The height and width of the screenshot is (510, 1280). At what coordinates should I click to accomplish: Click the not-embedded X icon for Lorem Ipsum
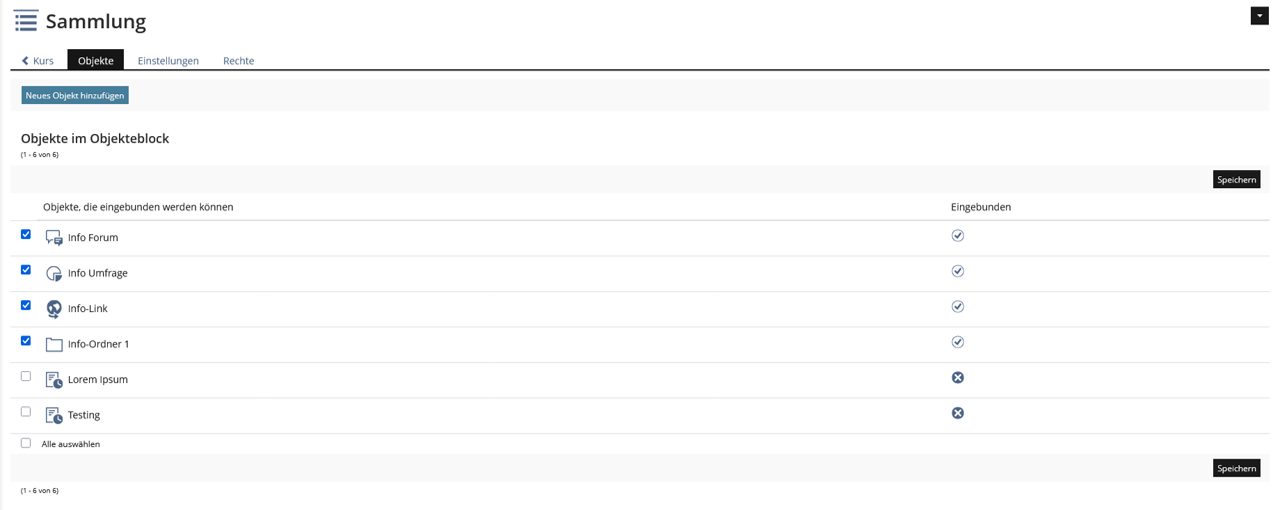957,378
